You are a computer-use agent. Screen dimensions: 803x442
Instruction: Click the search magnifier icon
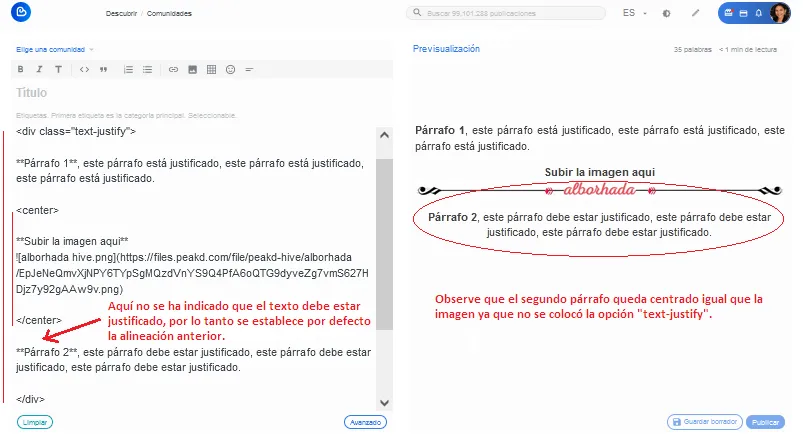coord(417,12)
